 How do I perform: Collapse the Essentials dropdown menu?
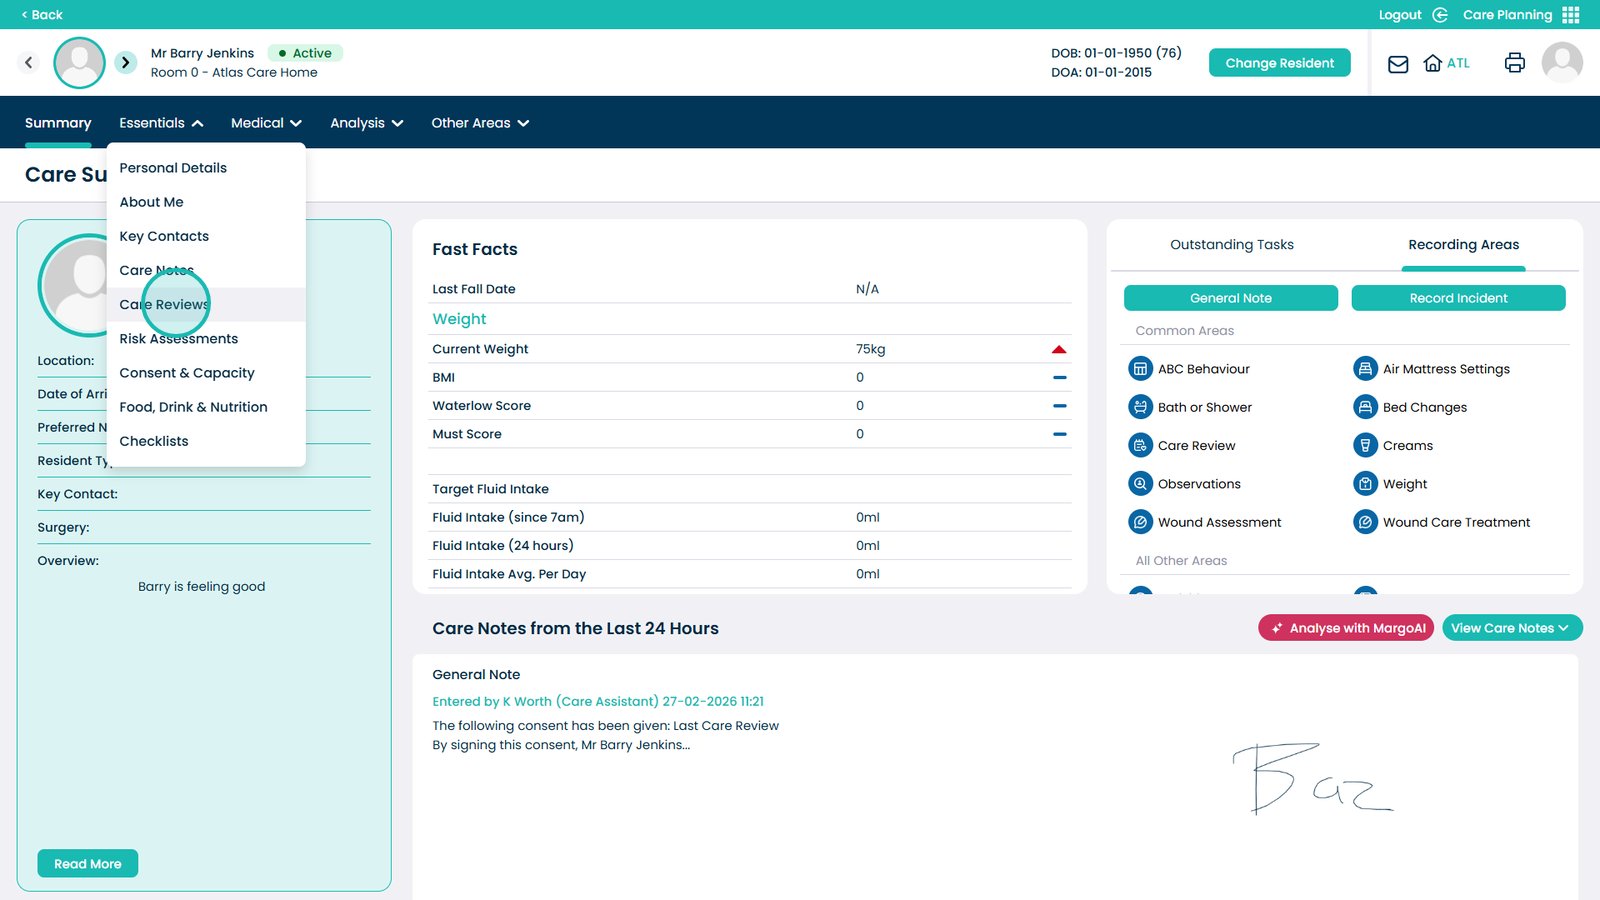tap(161, 123)
